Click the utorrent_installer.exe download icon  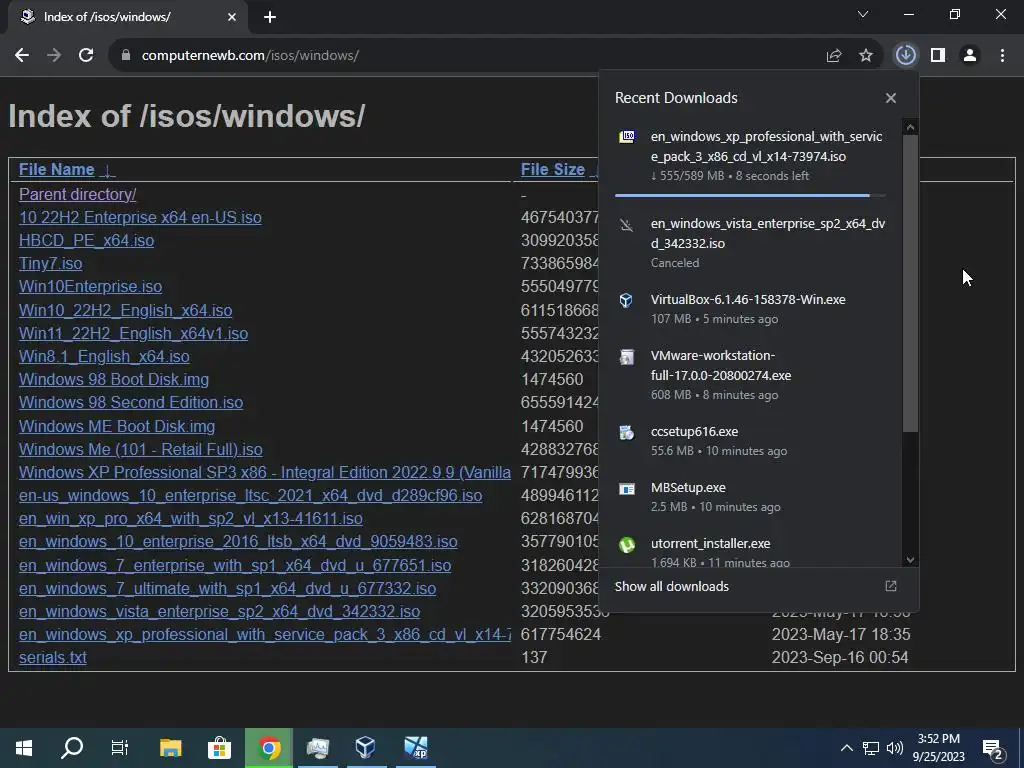(x=627, y=545)
